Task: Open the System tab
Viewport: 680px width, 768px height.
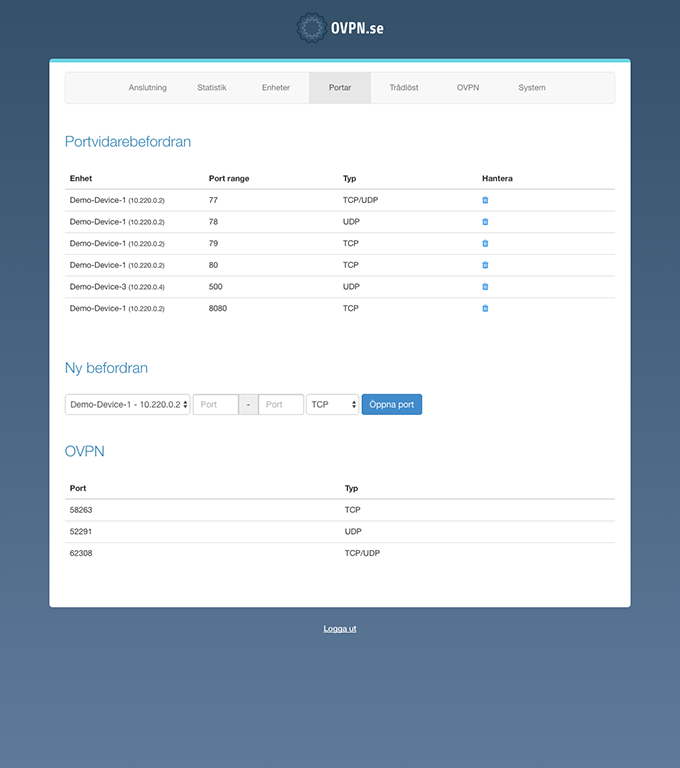Action: click(x=532, y=88)
